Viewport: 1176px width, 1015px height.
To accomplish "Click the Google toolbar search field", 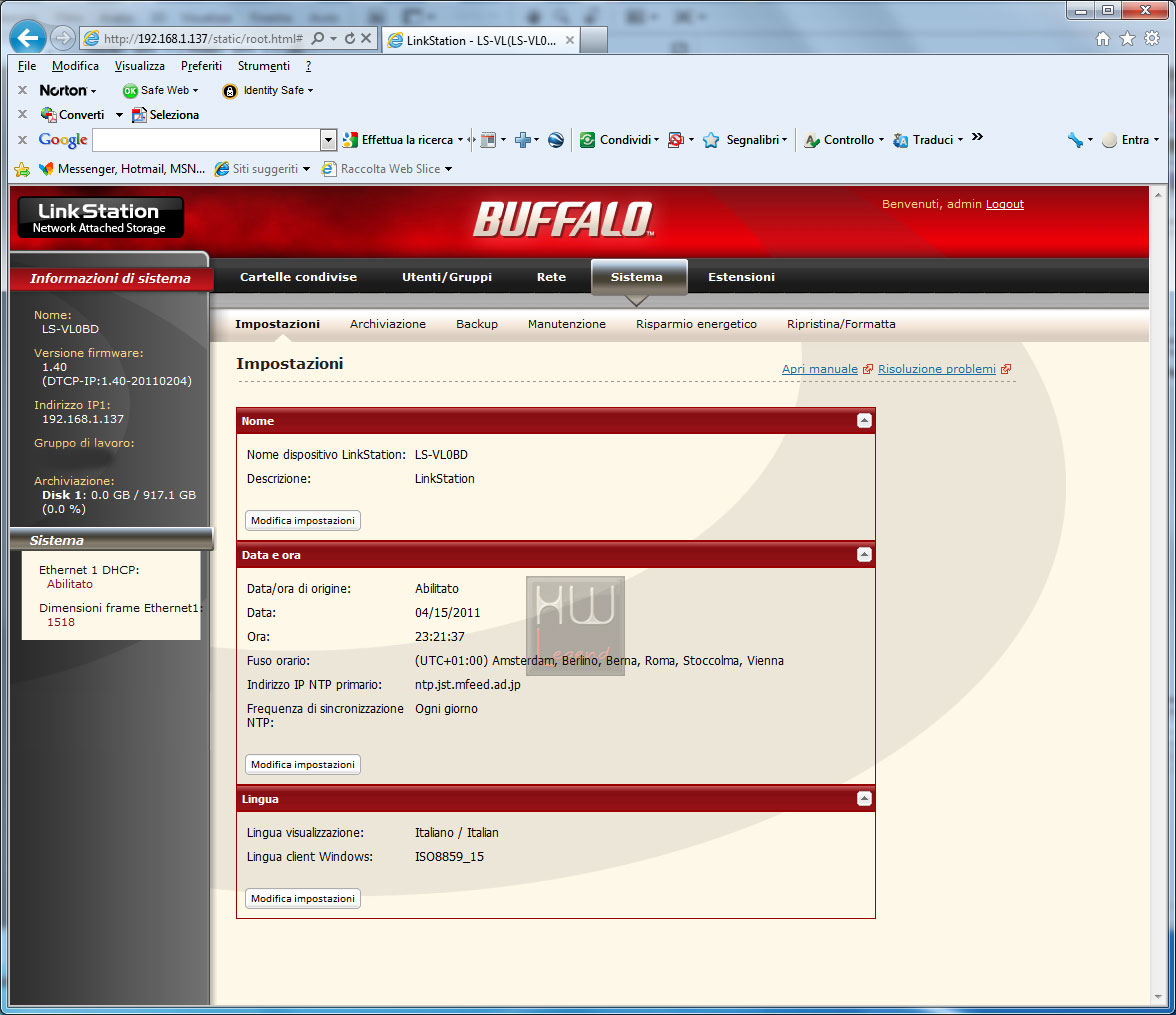I will [x=207, y=140].
